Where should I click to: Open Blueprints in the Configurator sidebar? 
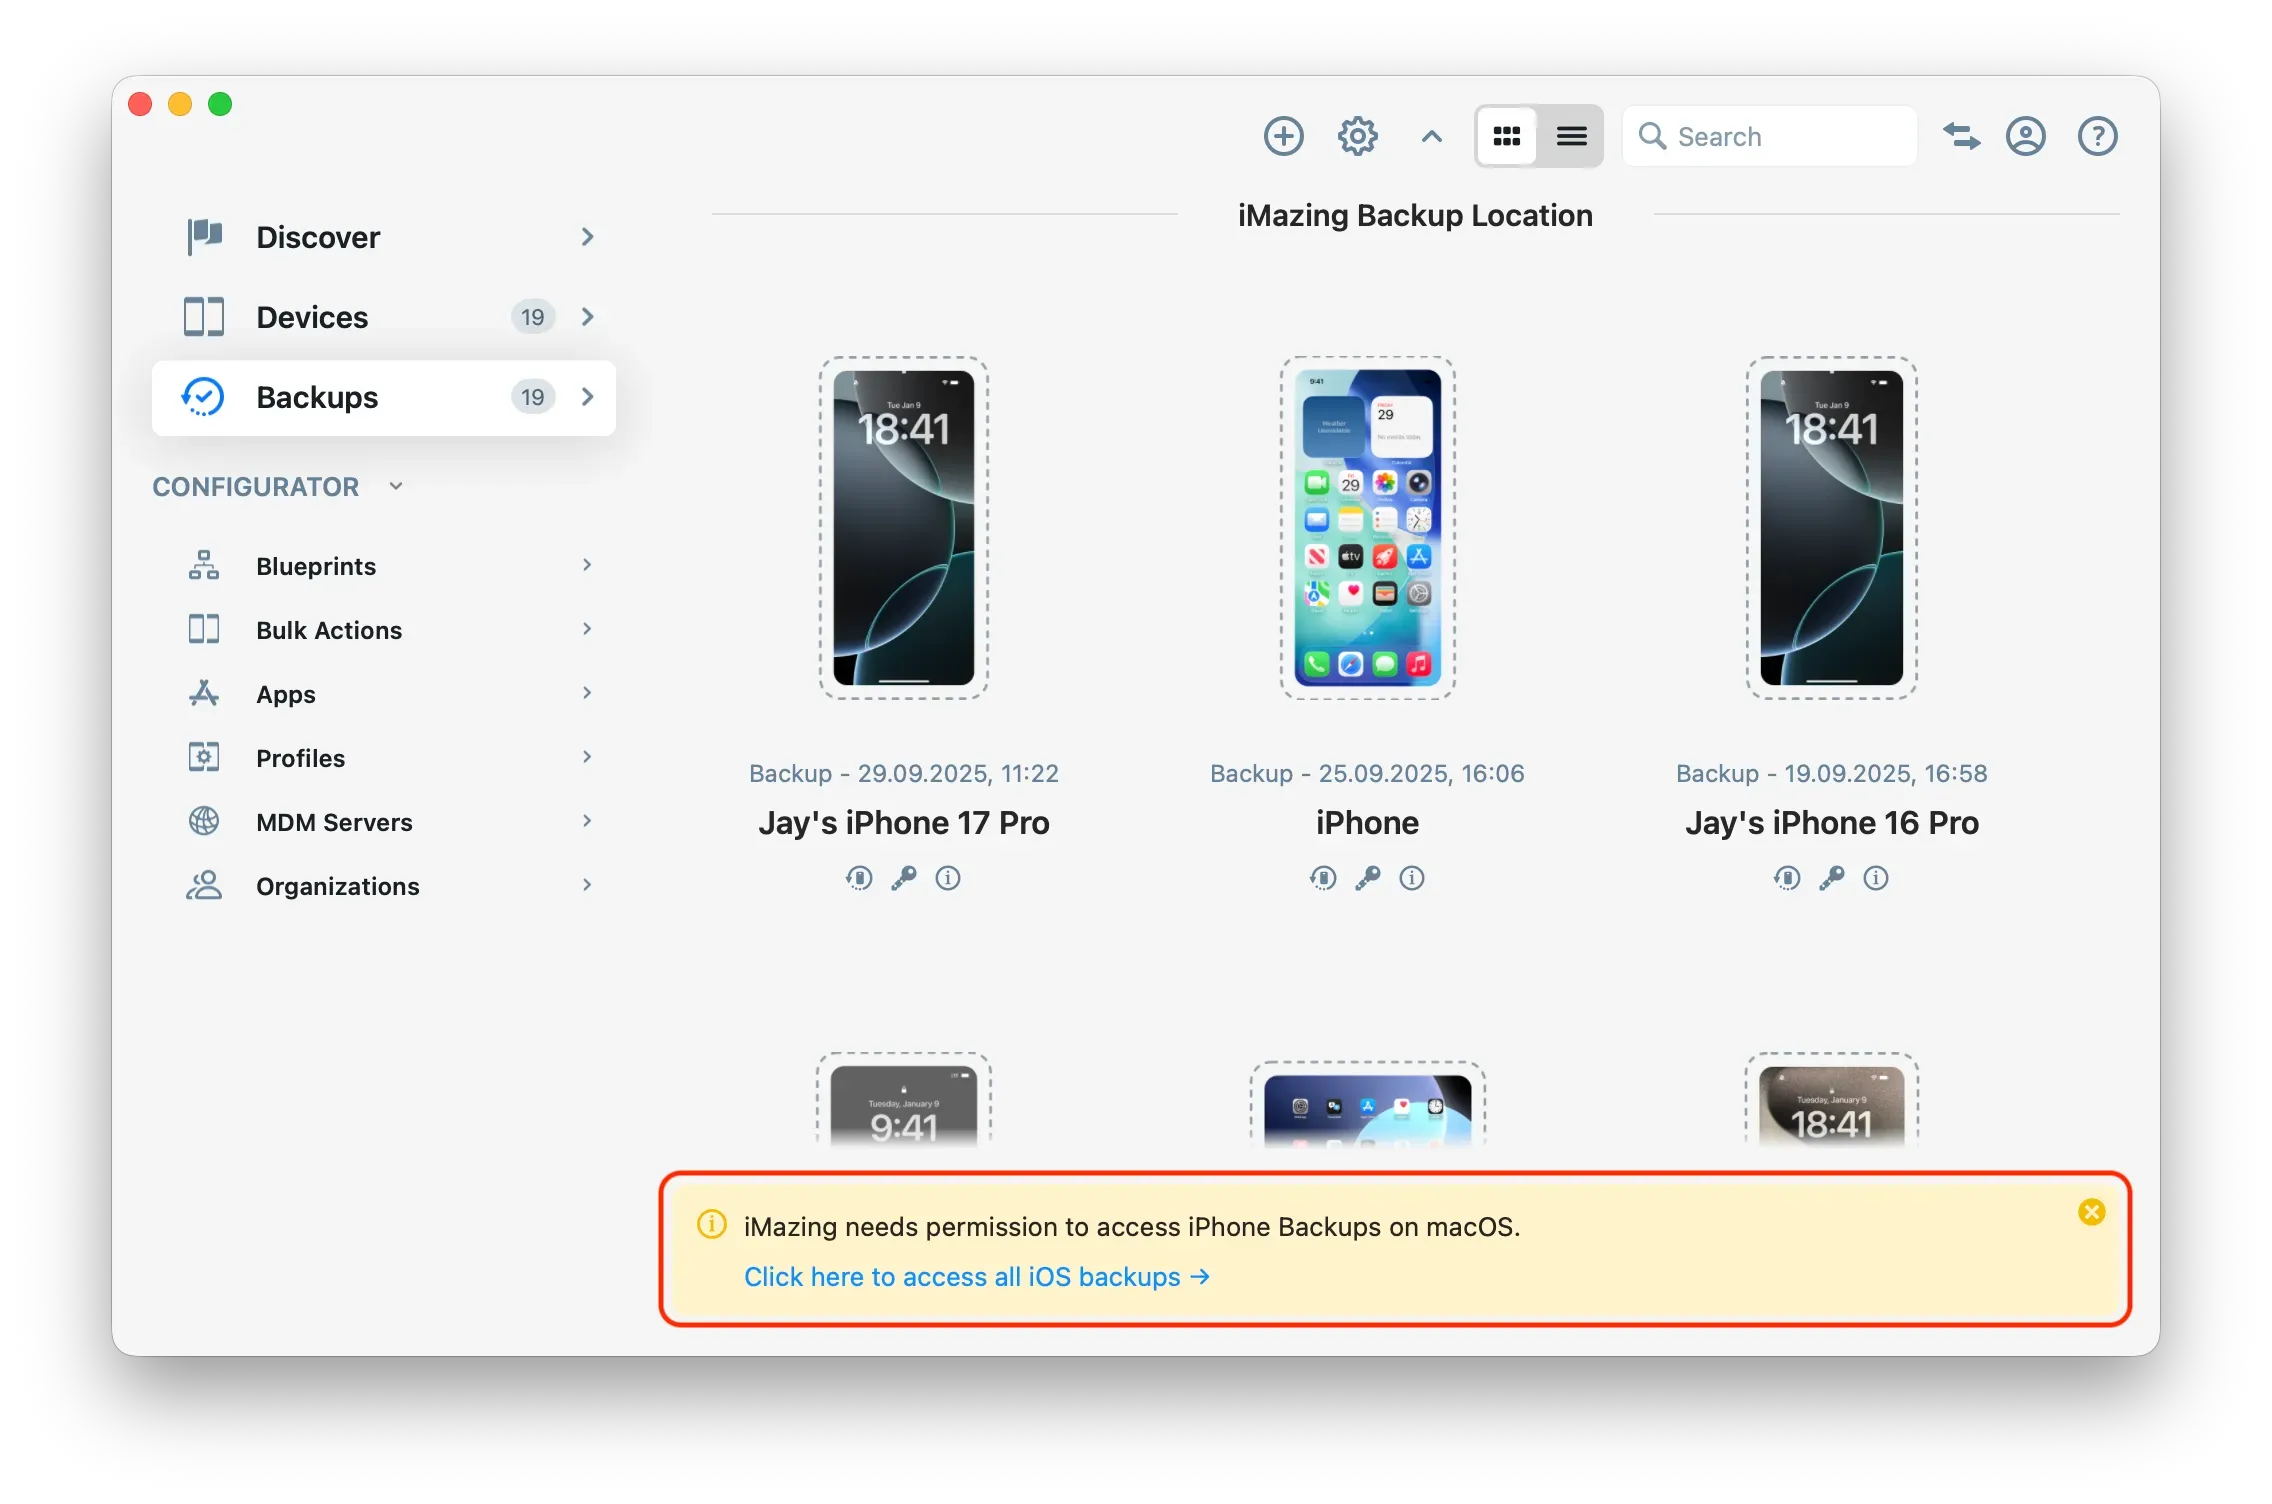click(x=315, y=565)
